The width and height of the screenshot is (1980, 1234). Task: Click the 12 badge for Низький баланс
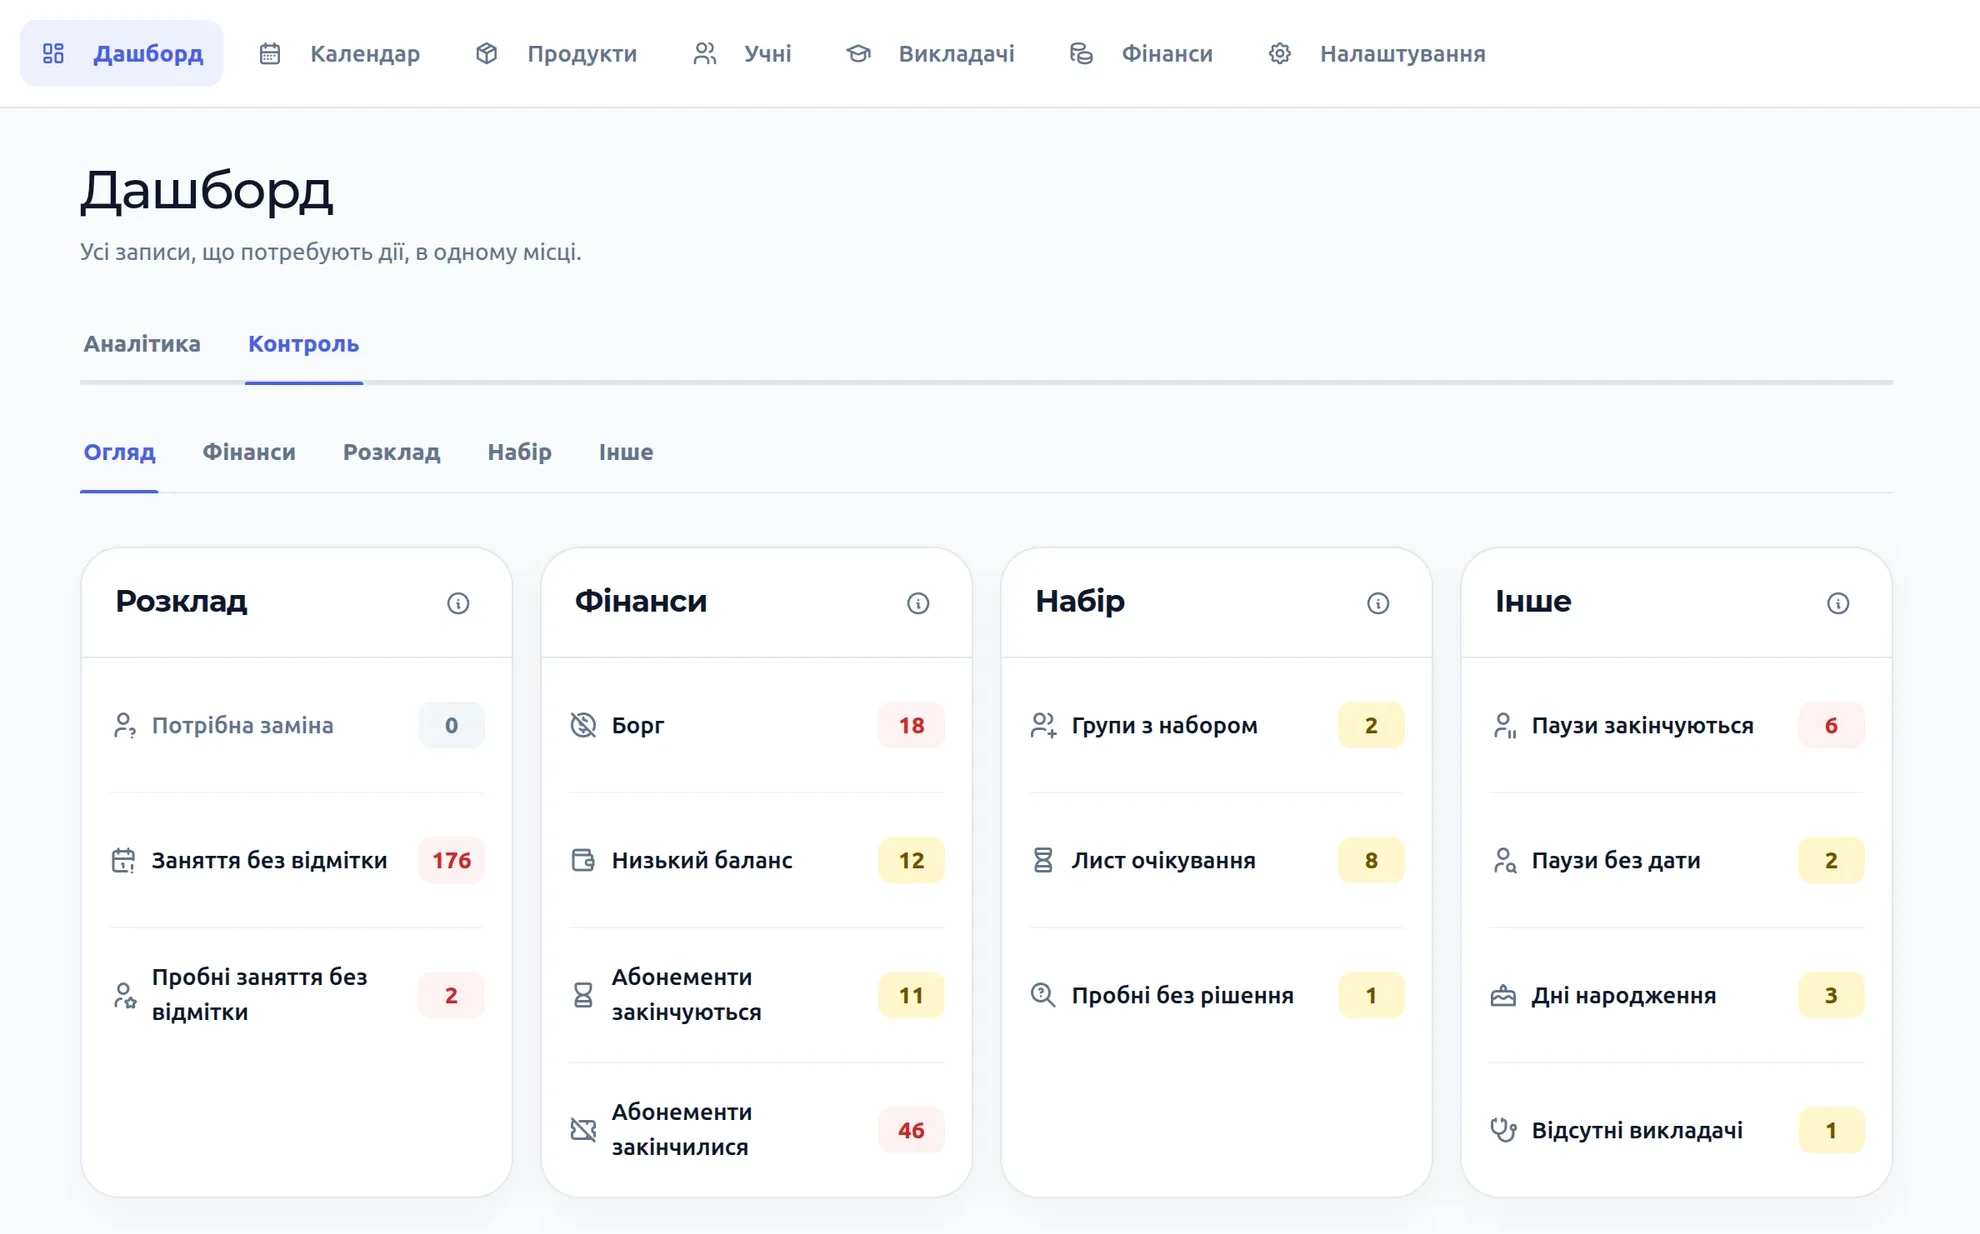pyautogui.click(x=911, y=860)
